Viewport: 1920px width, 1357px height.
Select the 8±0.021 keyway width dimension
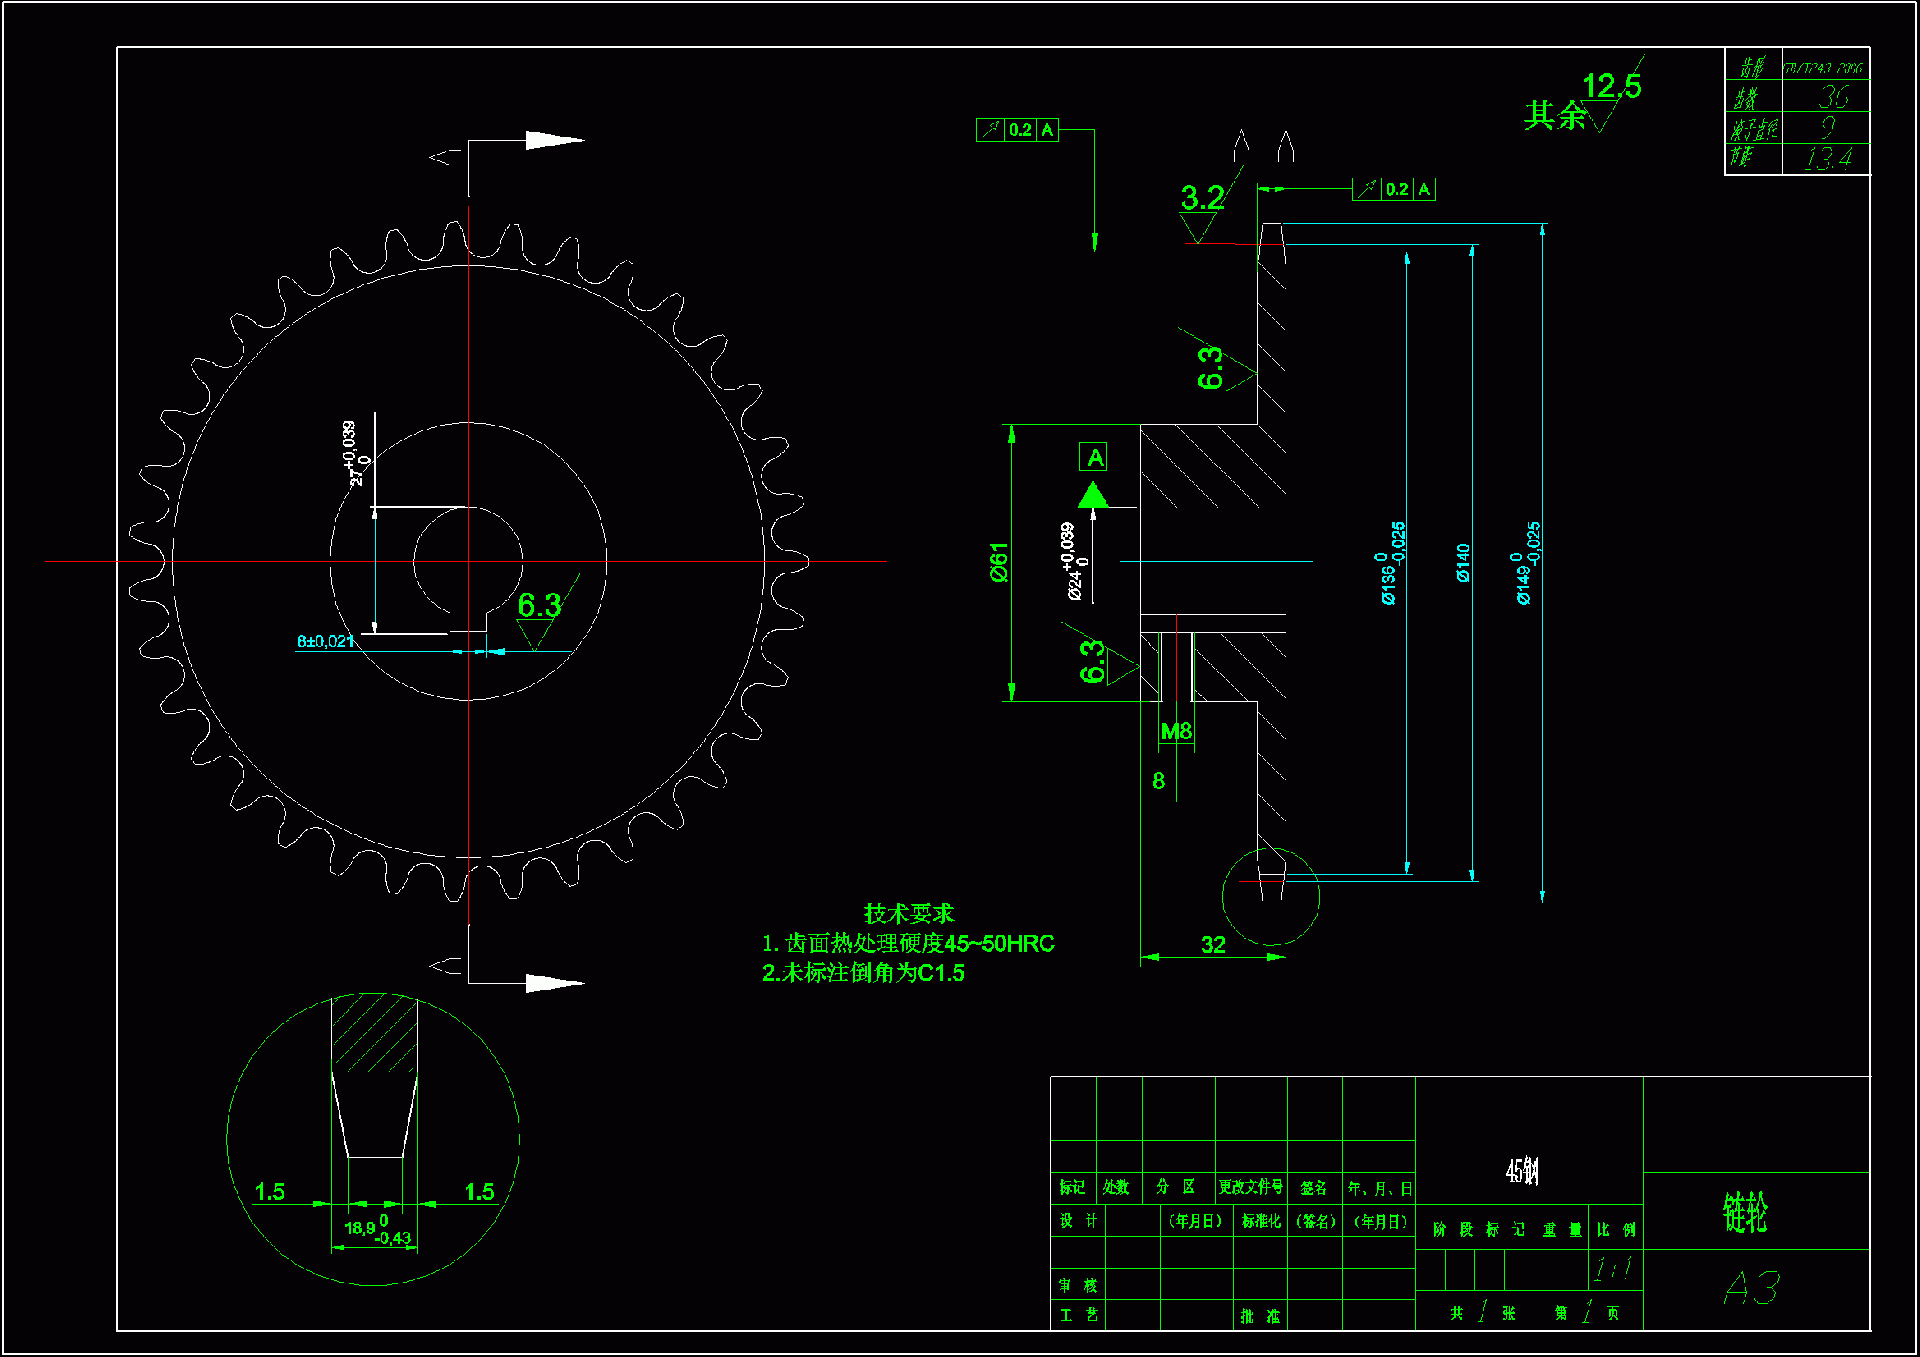pyautogui.click(x=325, y=641)
